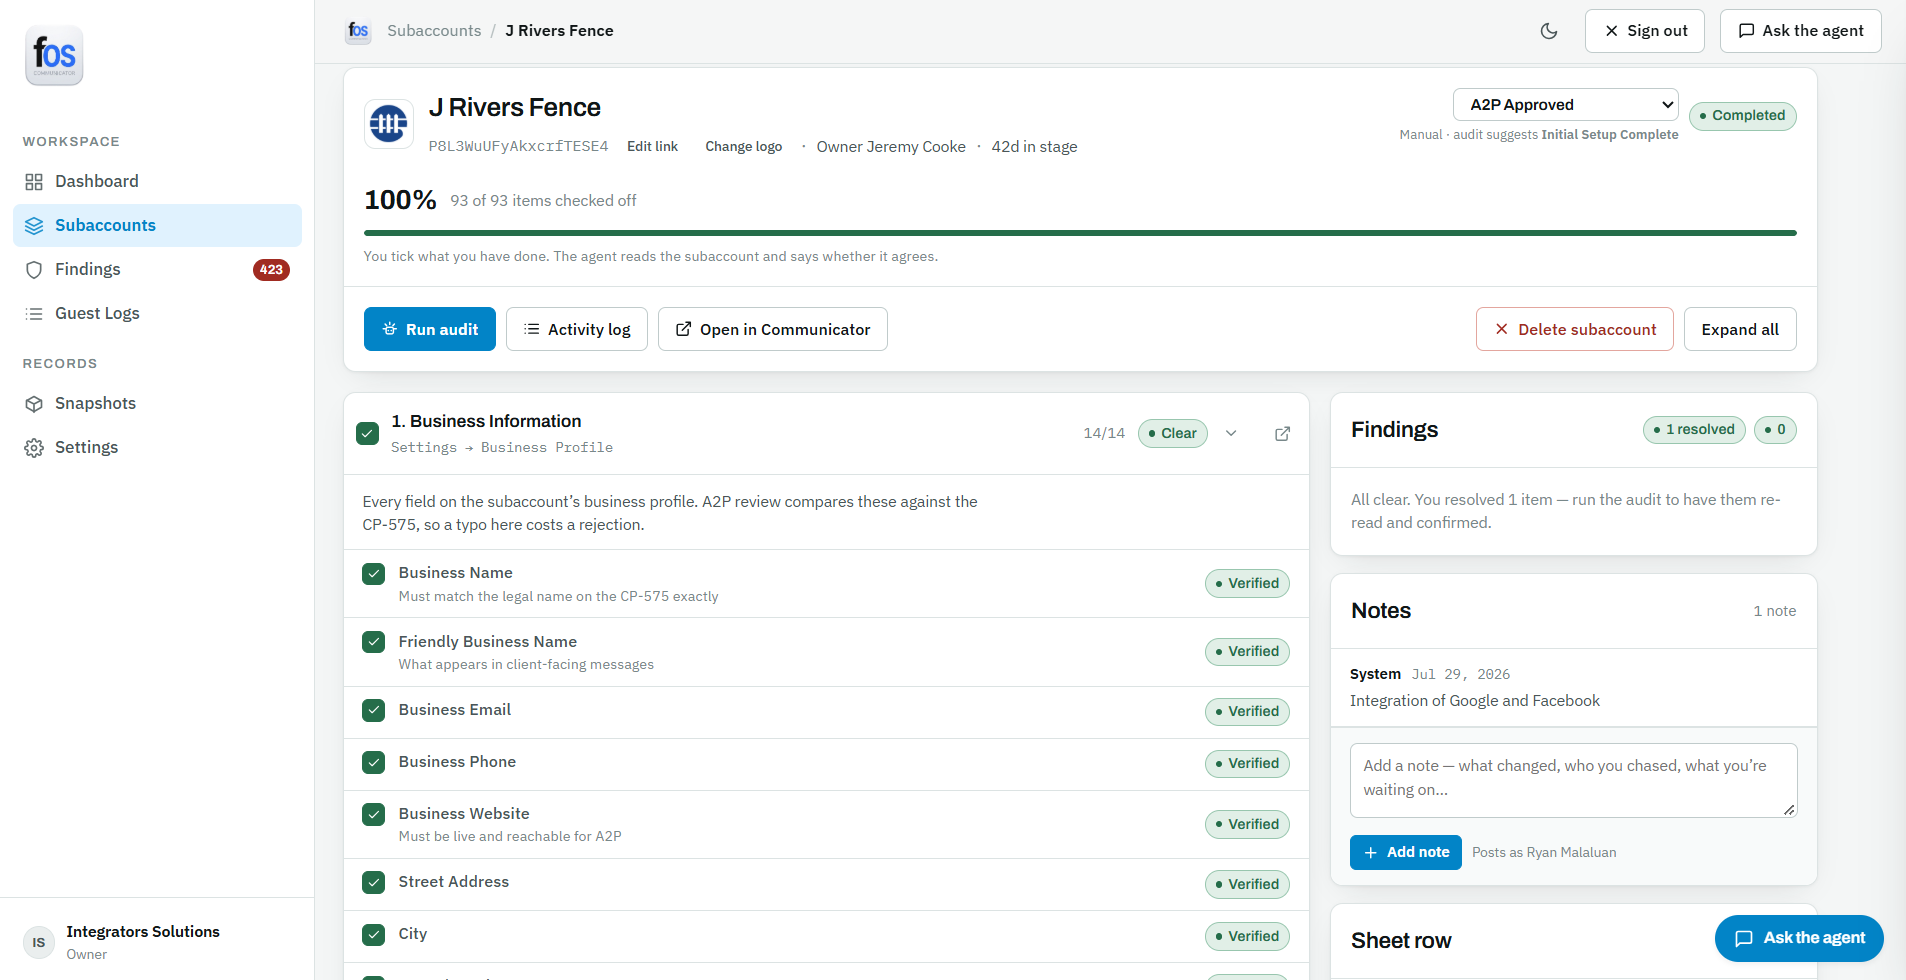The width and height of the screenshot is (1906, 980).
Task: Click the IS avatar for Integrators Solutions
Action: pos(39,942)
